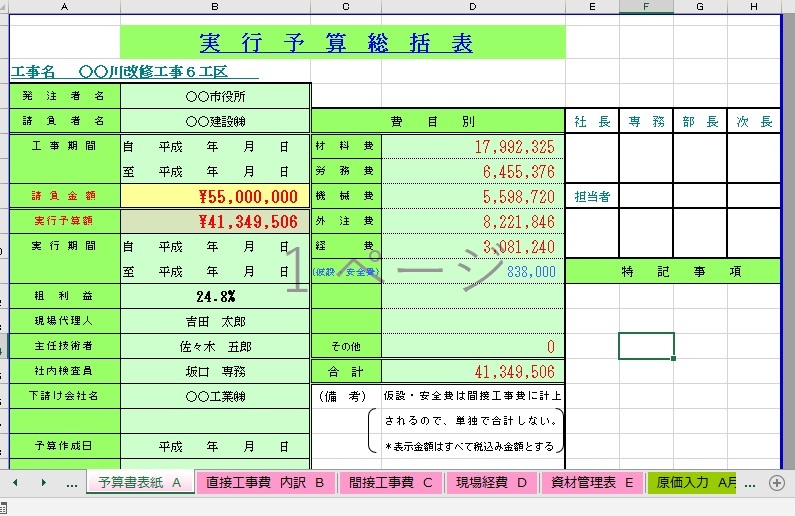Image resolution: width=795 pixels, height=516 pixels.
Task: Click the 担当者 label cell
Action: pyautogui.click(x=592, y=196)
